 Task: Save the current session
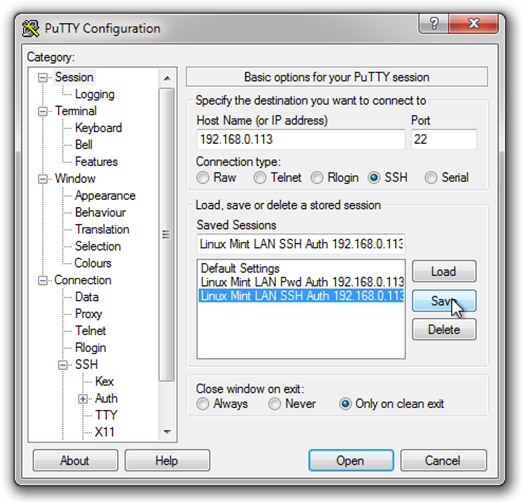(x=444, y=301)
